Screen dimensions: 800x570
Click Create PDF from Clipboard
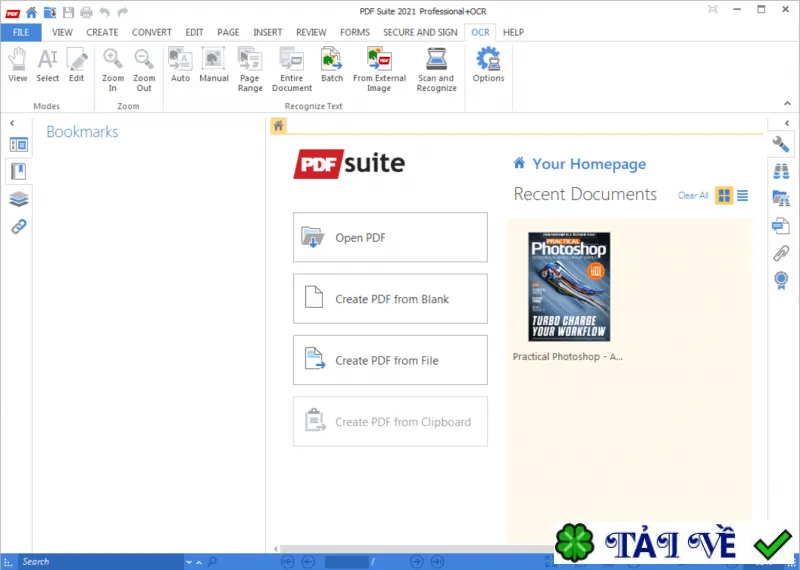coord(390,422)
